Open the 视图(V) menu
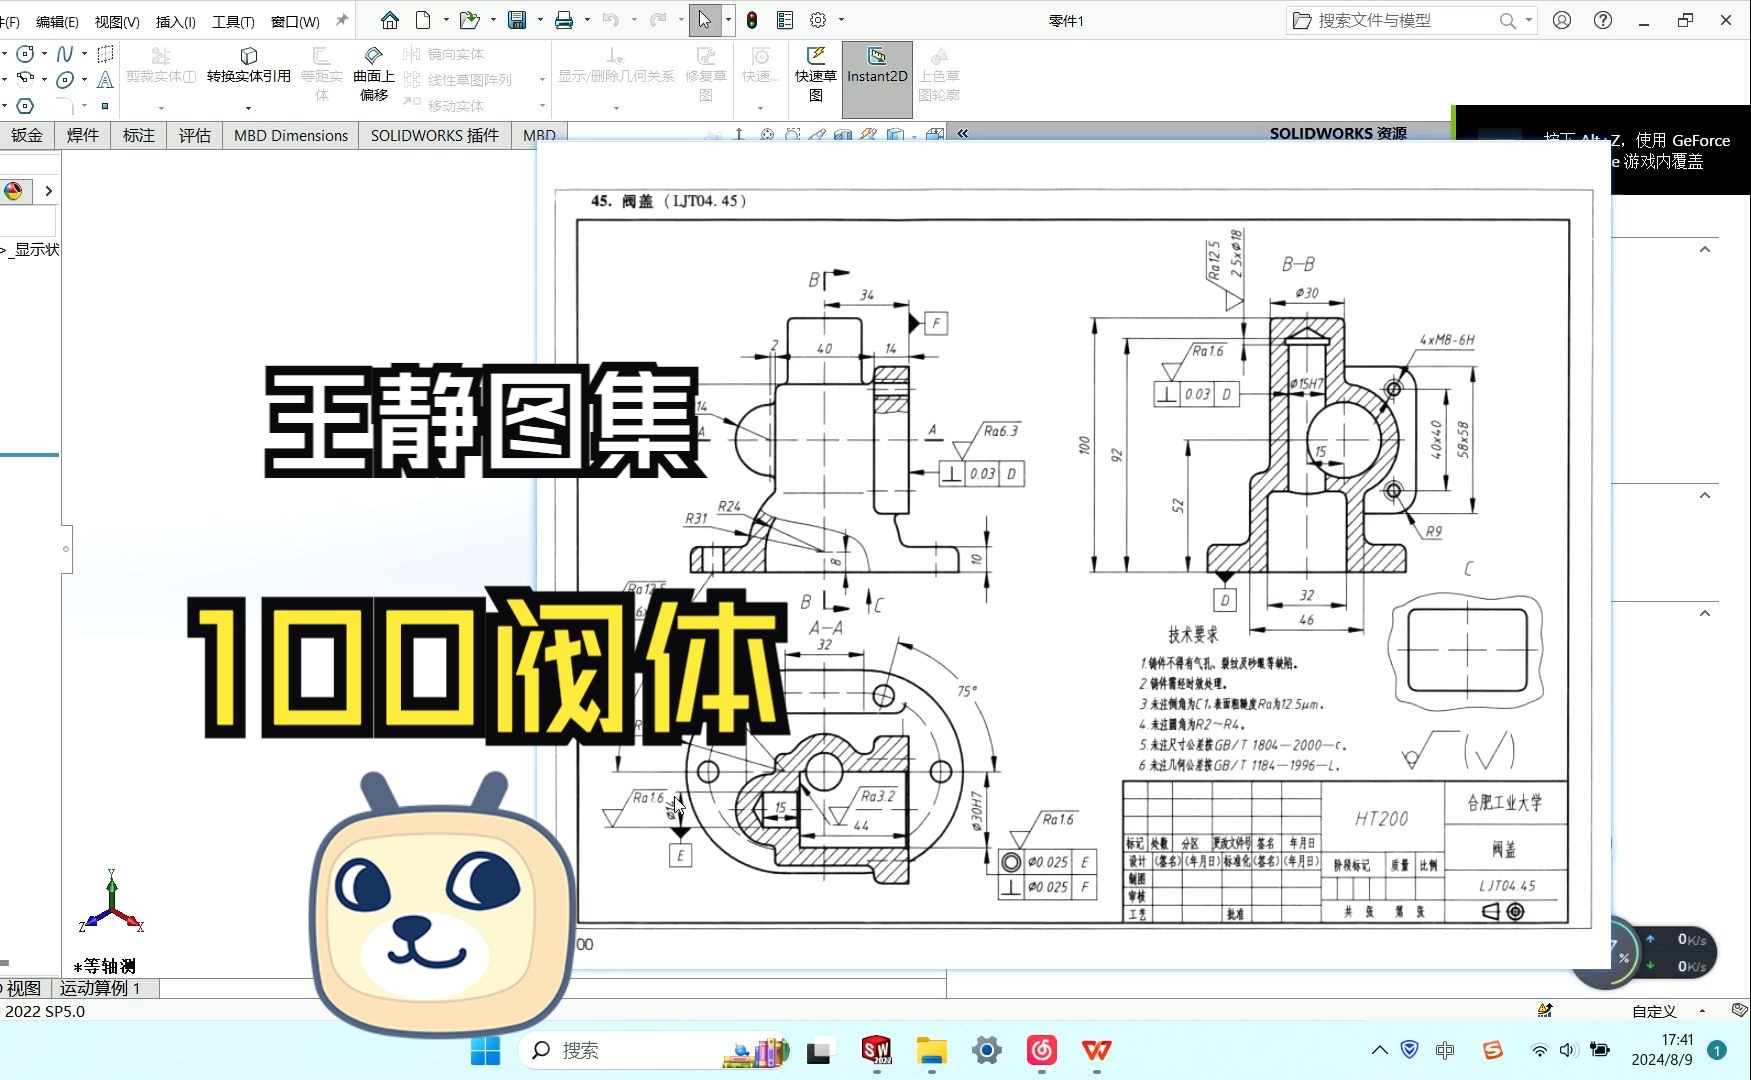This screenshot has width=1751, height=1080. pos(117,21)
